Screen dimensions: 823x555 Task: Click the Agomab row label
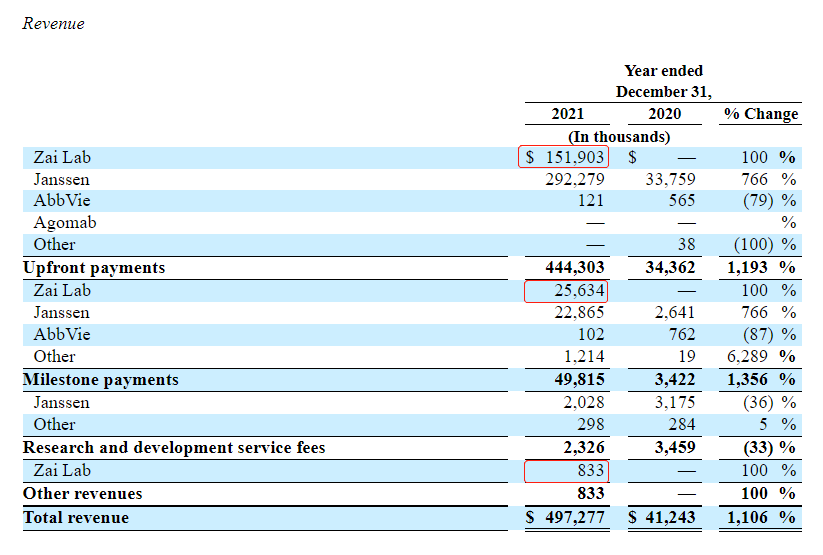click(65, 223)
